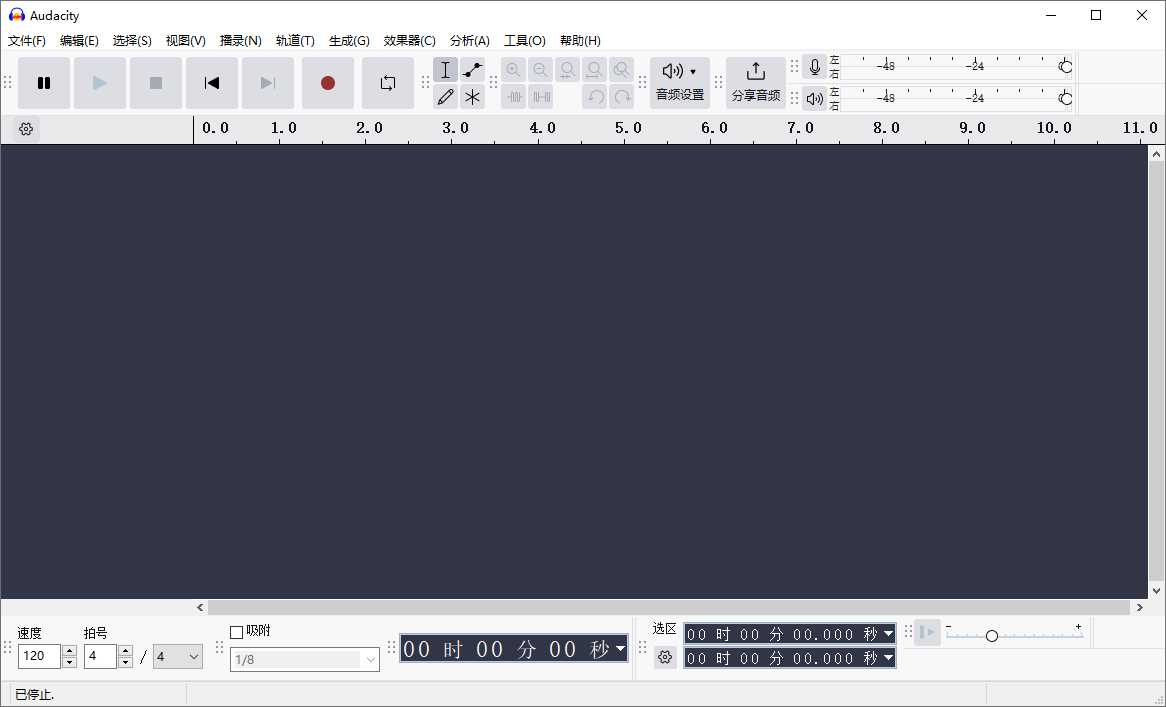Click the 分享音频 button

point(755,82)
